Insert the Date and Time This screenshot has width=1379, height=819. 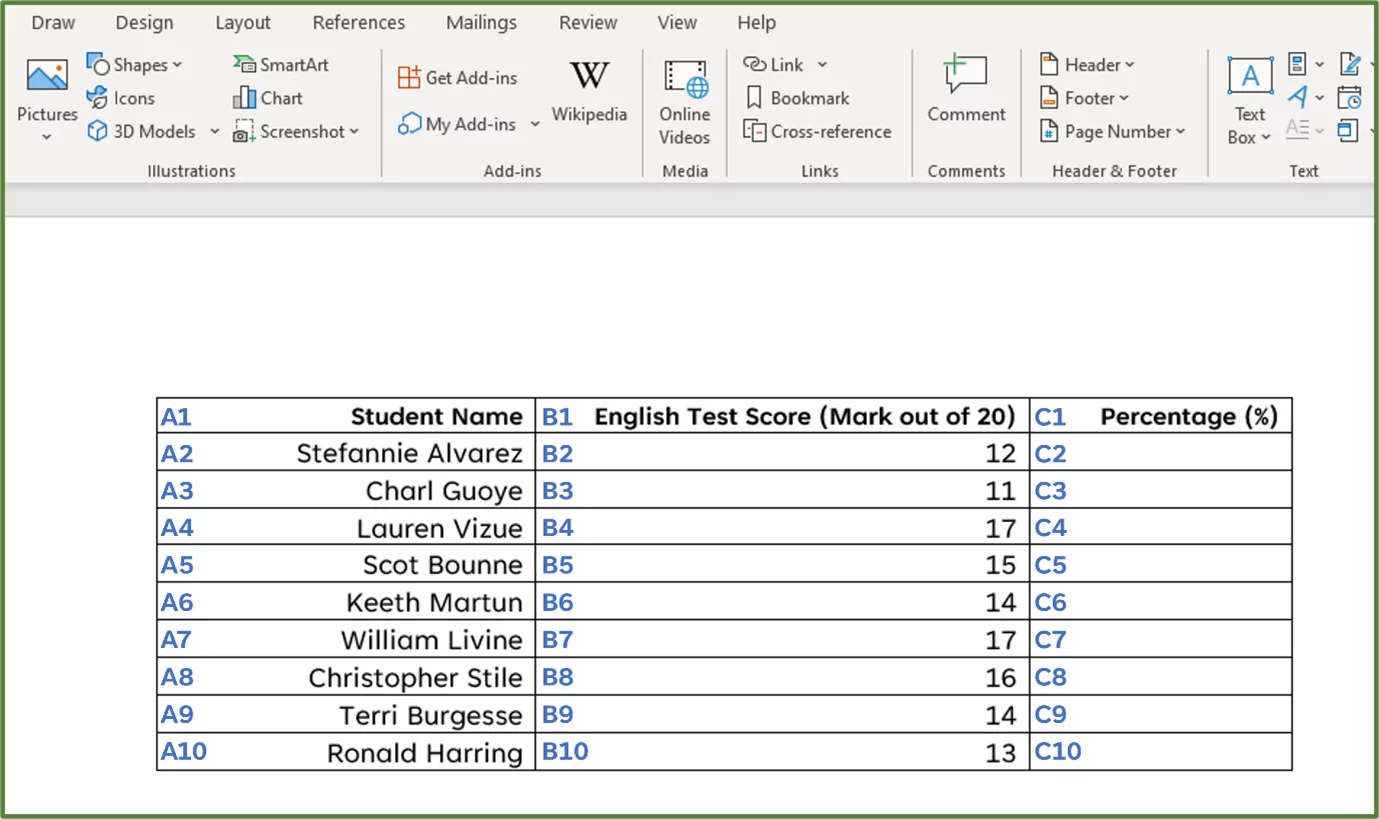click(1350, 97)
